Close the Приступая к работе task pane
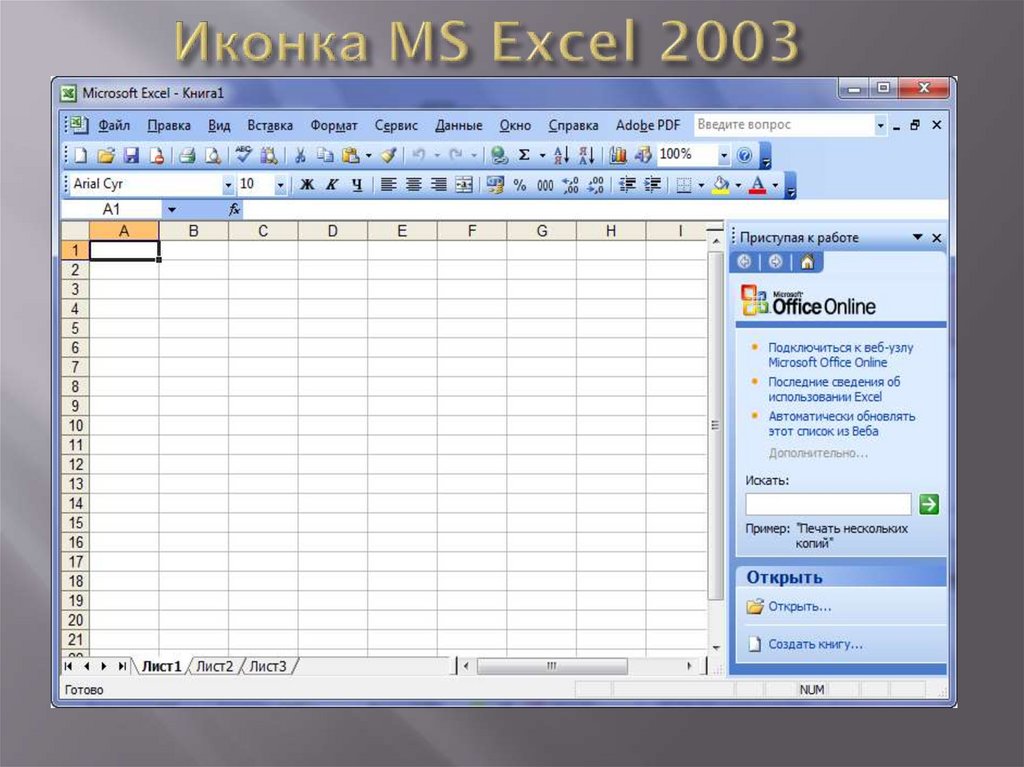 tap(936, 238)
